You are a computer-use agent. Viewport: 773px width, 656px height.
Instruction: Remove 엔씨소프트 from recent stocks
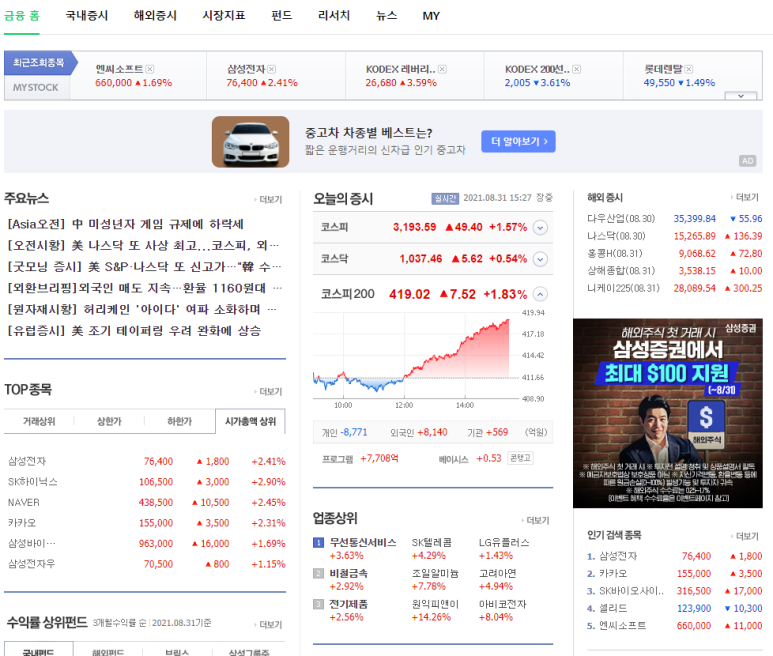pos(150,69)
